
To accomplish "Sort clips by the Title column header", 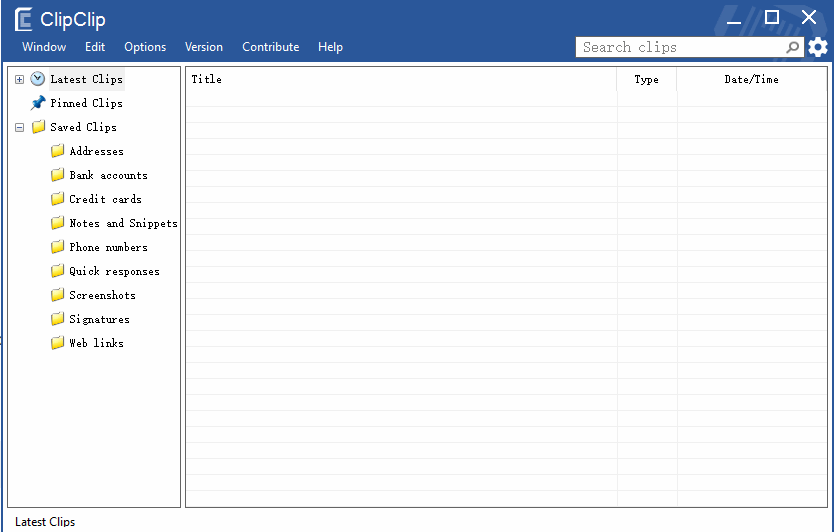I will [402, 79].
